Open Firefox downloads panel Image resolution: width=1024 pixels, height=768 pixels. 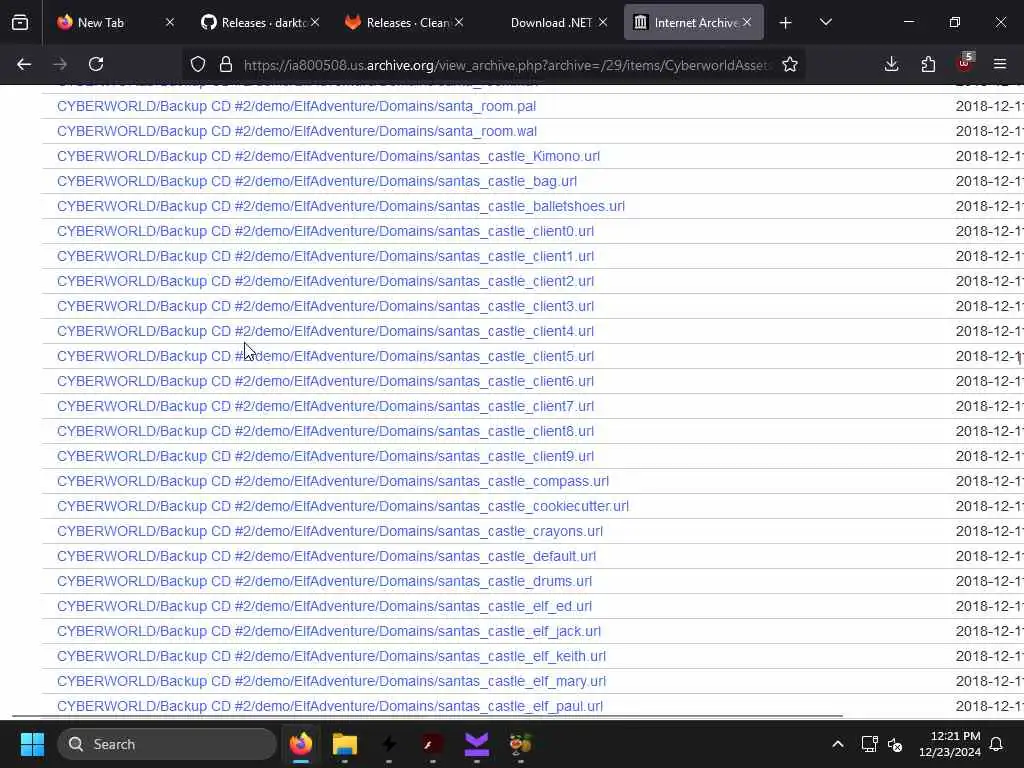(x=891, y=64)
